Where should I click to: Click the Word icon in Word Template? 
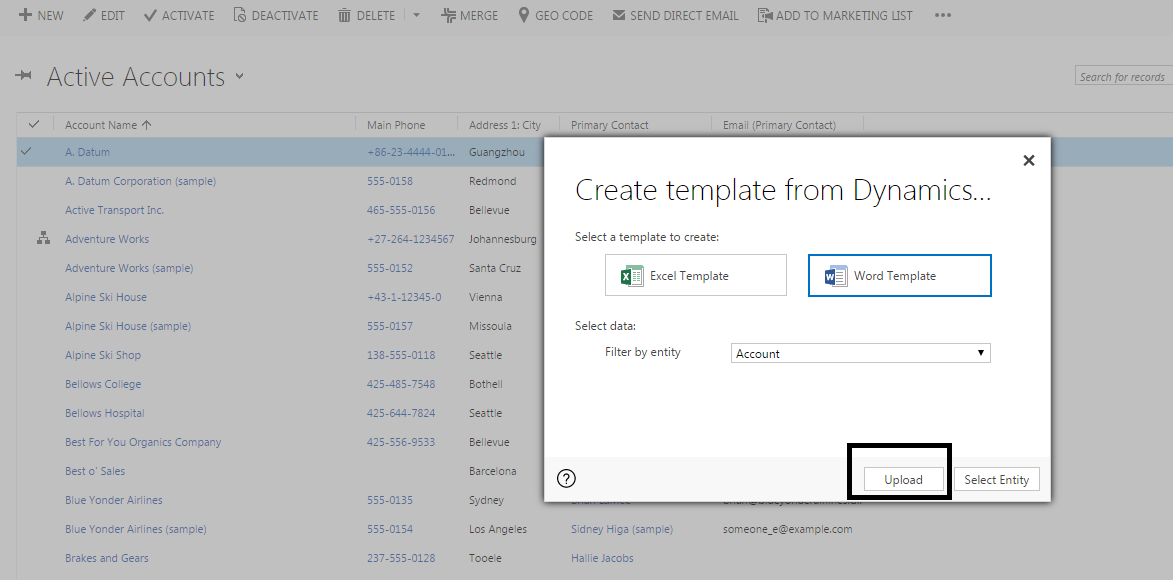pos(836,275)
